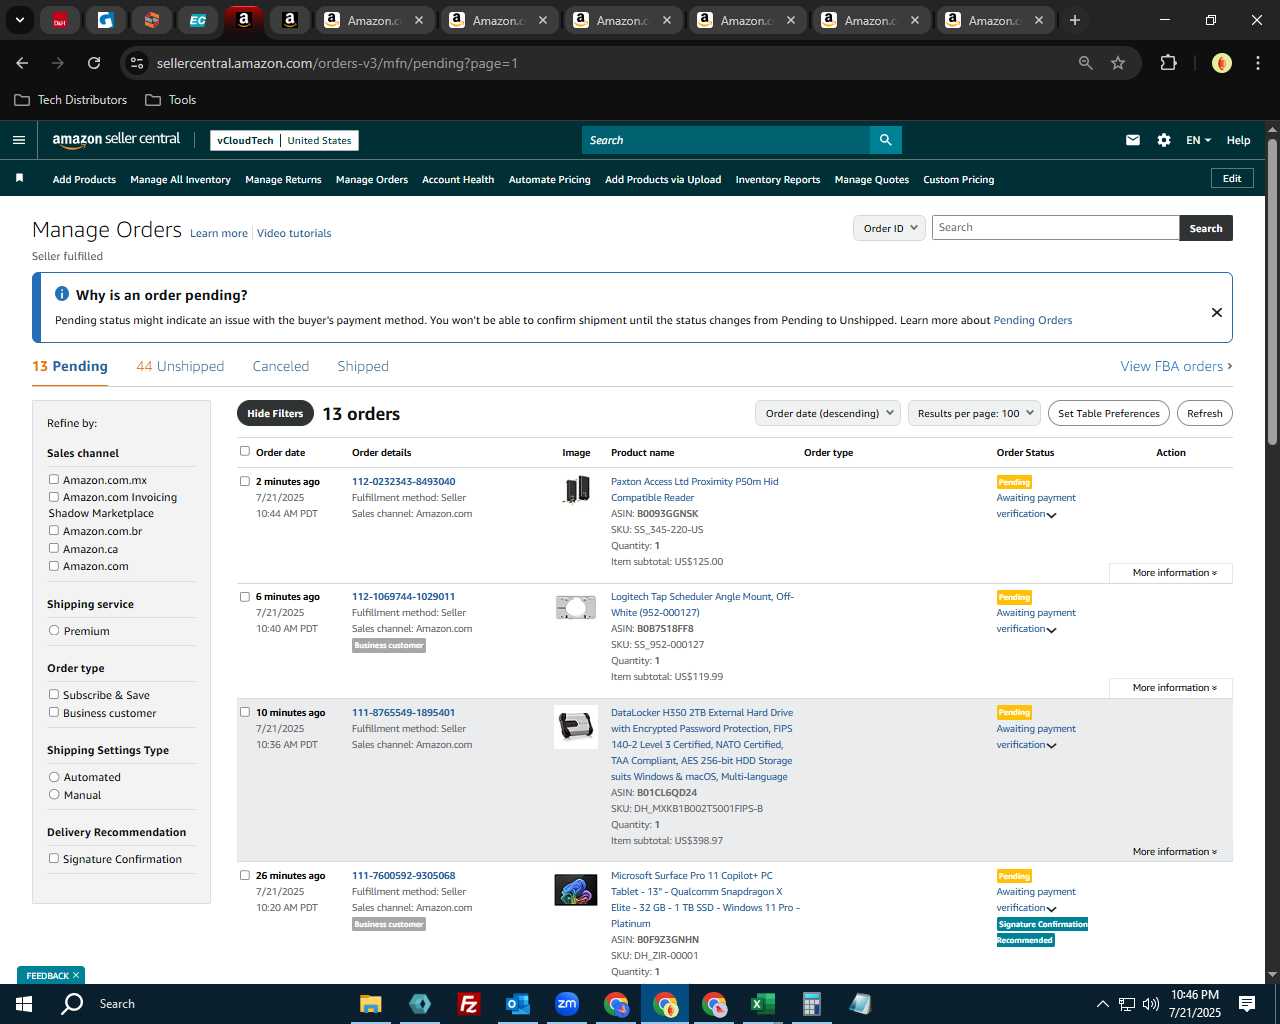Dismiss the 'Why is an order pending' banner

(x=1217, y=312)
